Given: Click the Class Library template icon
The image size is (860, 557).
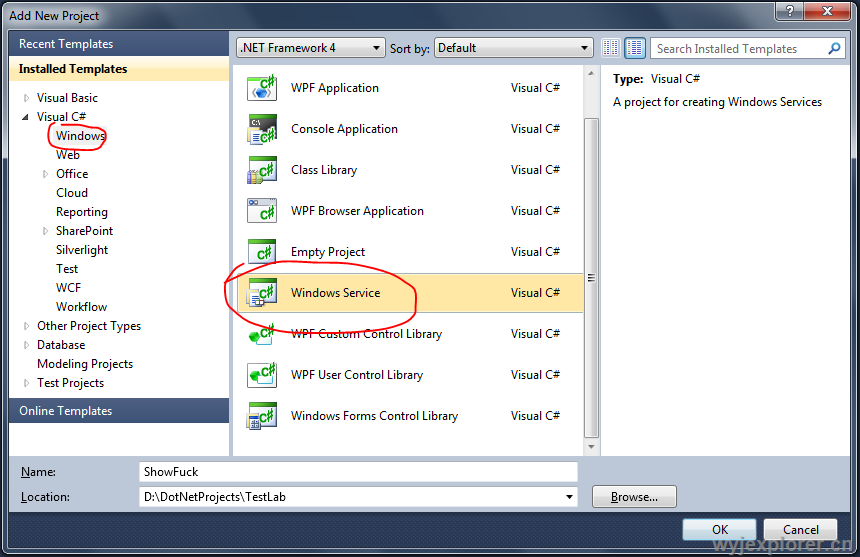Looking at the screenshot, I should pos(262,170).
